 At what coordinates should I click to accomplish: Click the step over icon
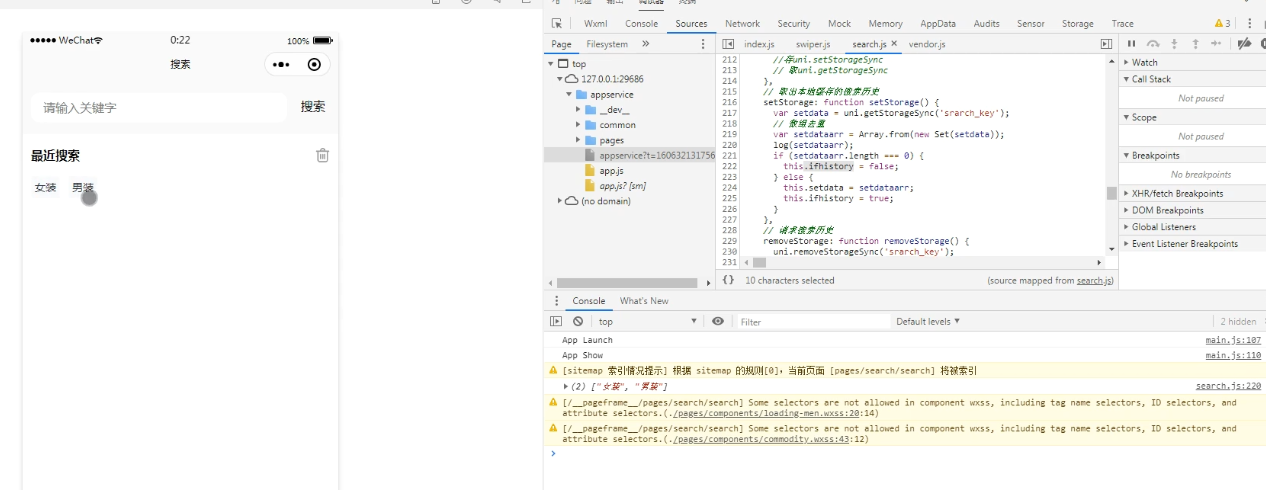[x=1153, y=44]
